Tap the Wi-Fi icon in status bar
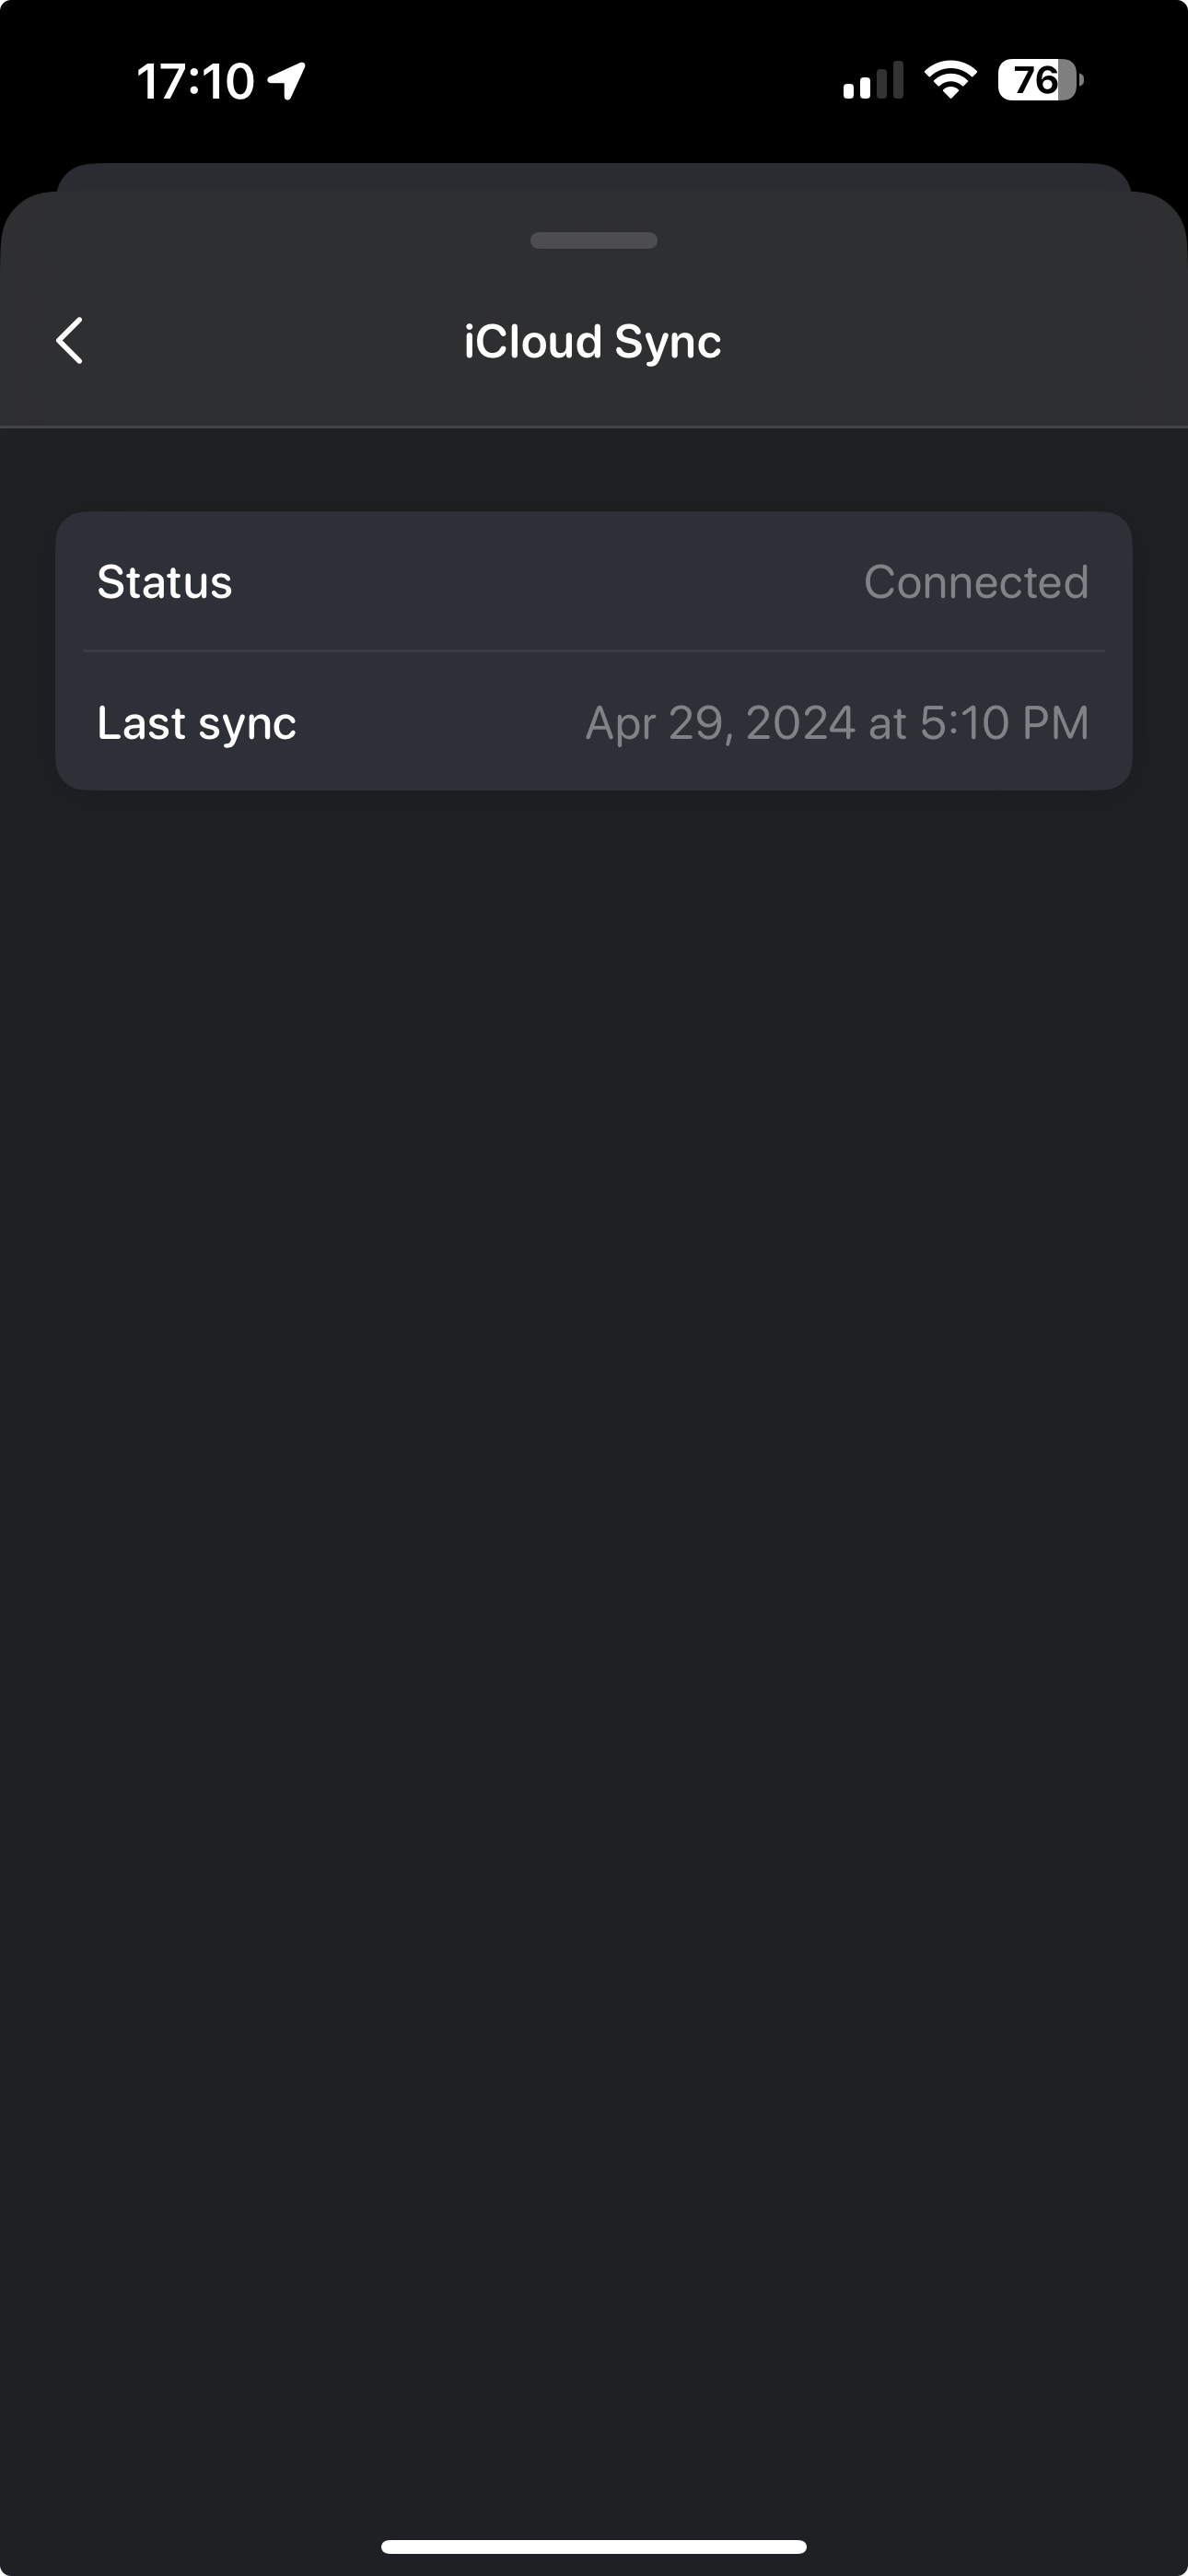This screenshot has width=1188, height=2576. click(951, 80)
